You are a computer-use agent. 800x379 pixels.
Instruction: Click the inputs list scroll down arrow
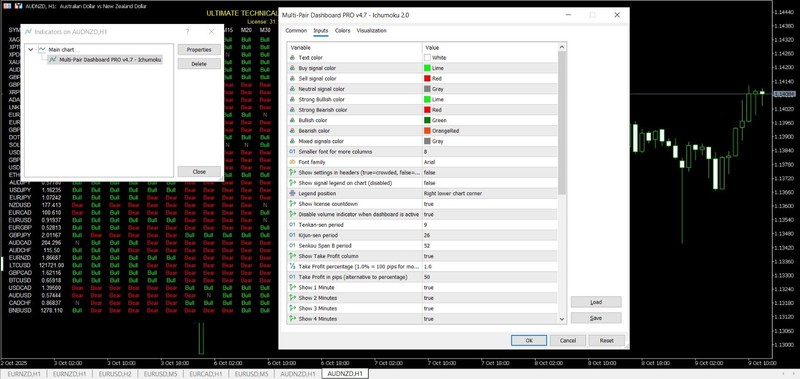click(x=562, y=319)
